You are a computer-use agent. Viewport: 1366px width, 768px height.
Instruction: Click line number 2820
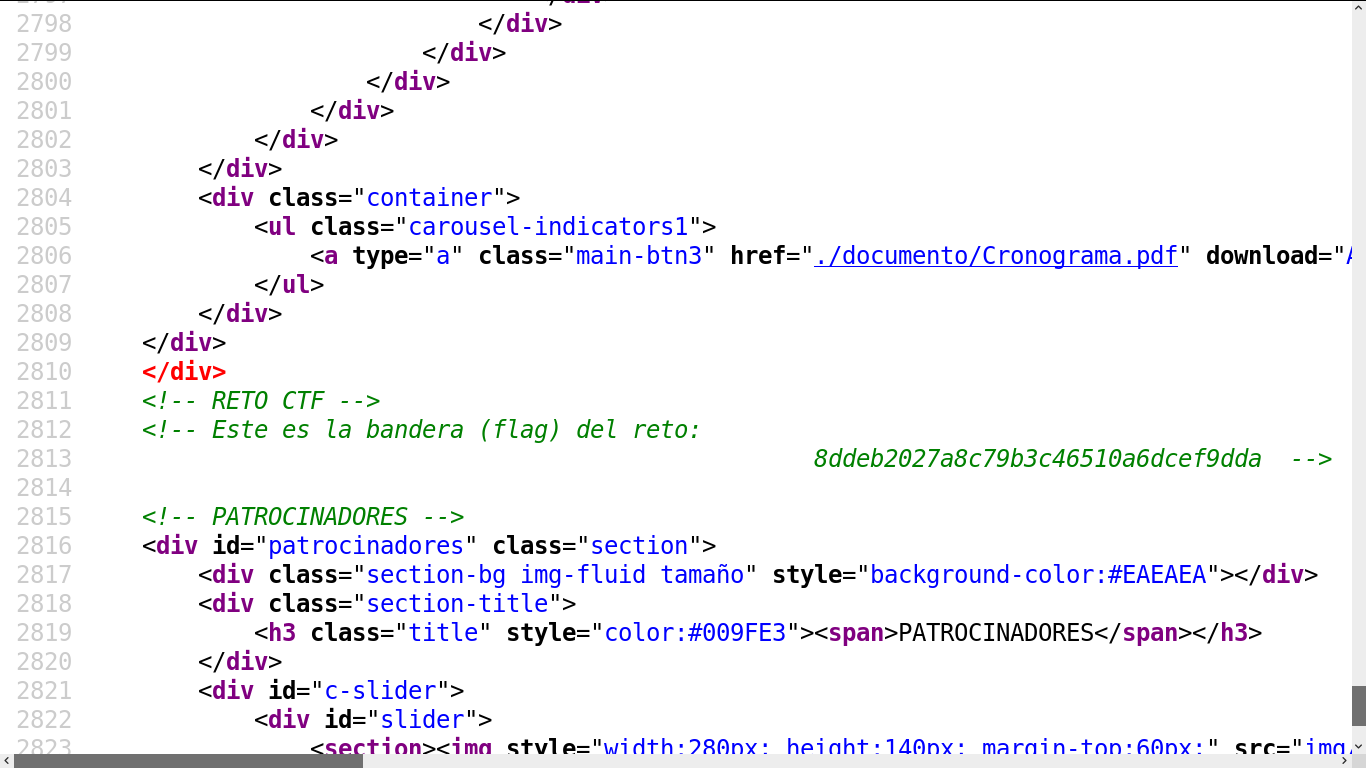(x=44, y=662)
